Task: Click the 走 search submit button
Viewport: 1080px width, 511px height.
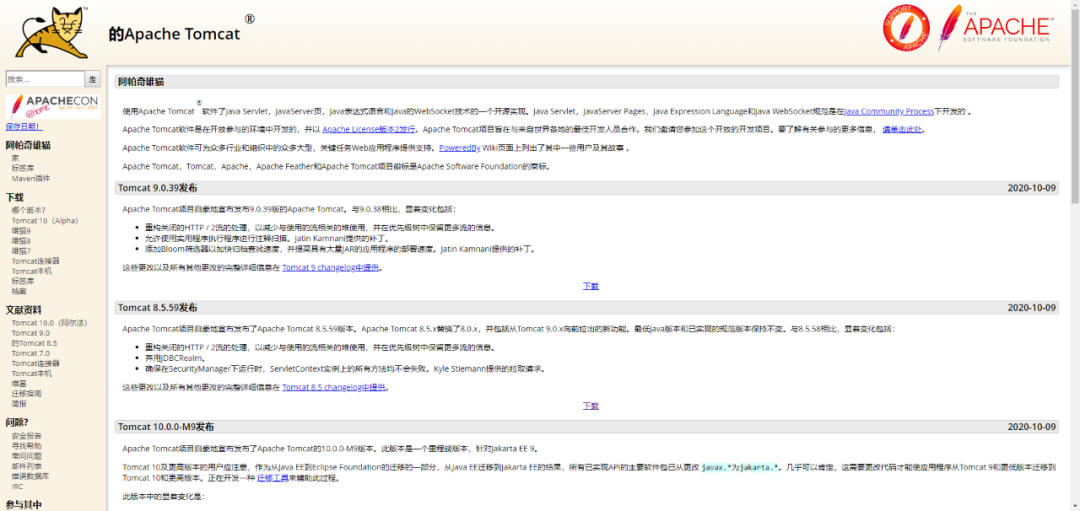Action: (x=93, y=79)
